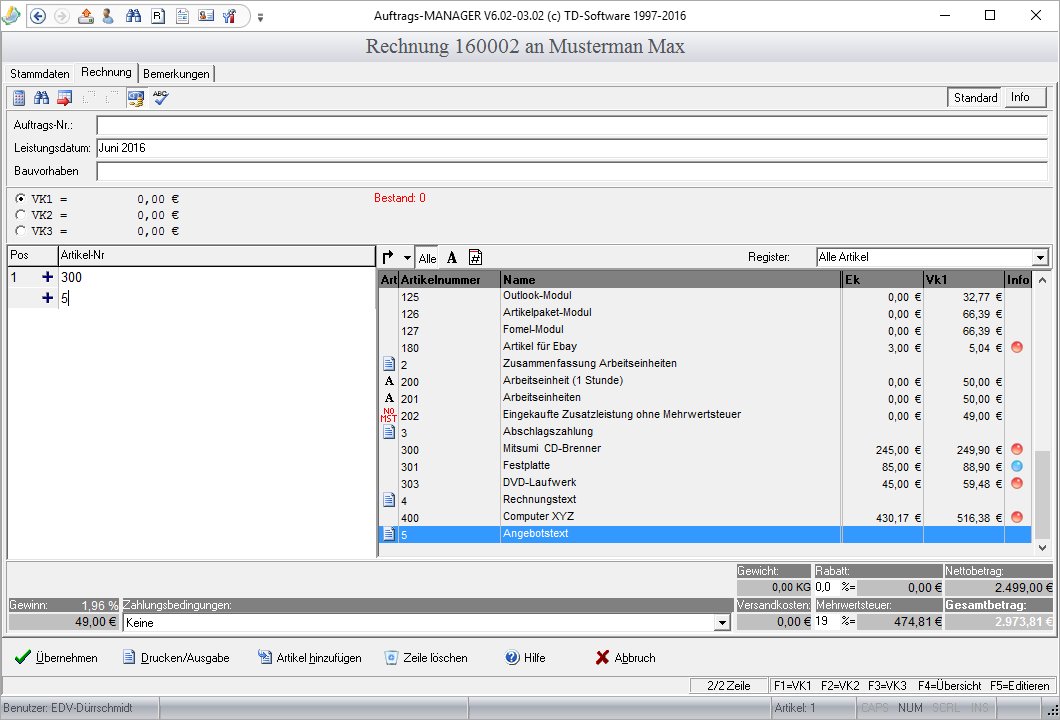Select the VK1 price radio button
This screenshot has height=720, width=1060.
point(20,199)
